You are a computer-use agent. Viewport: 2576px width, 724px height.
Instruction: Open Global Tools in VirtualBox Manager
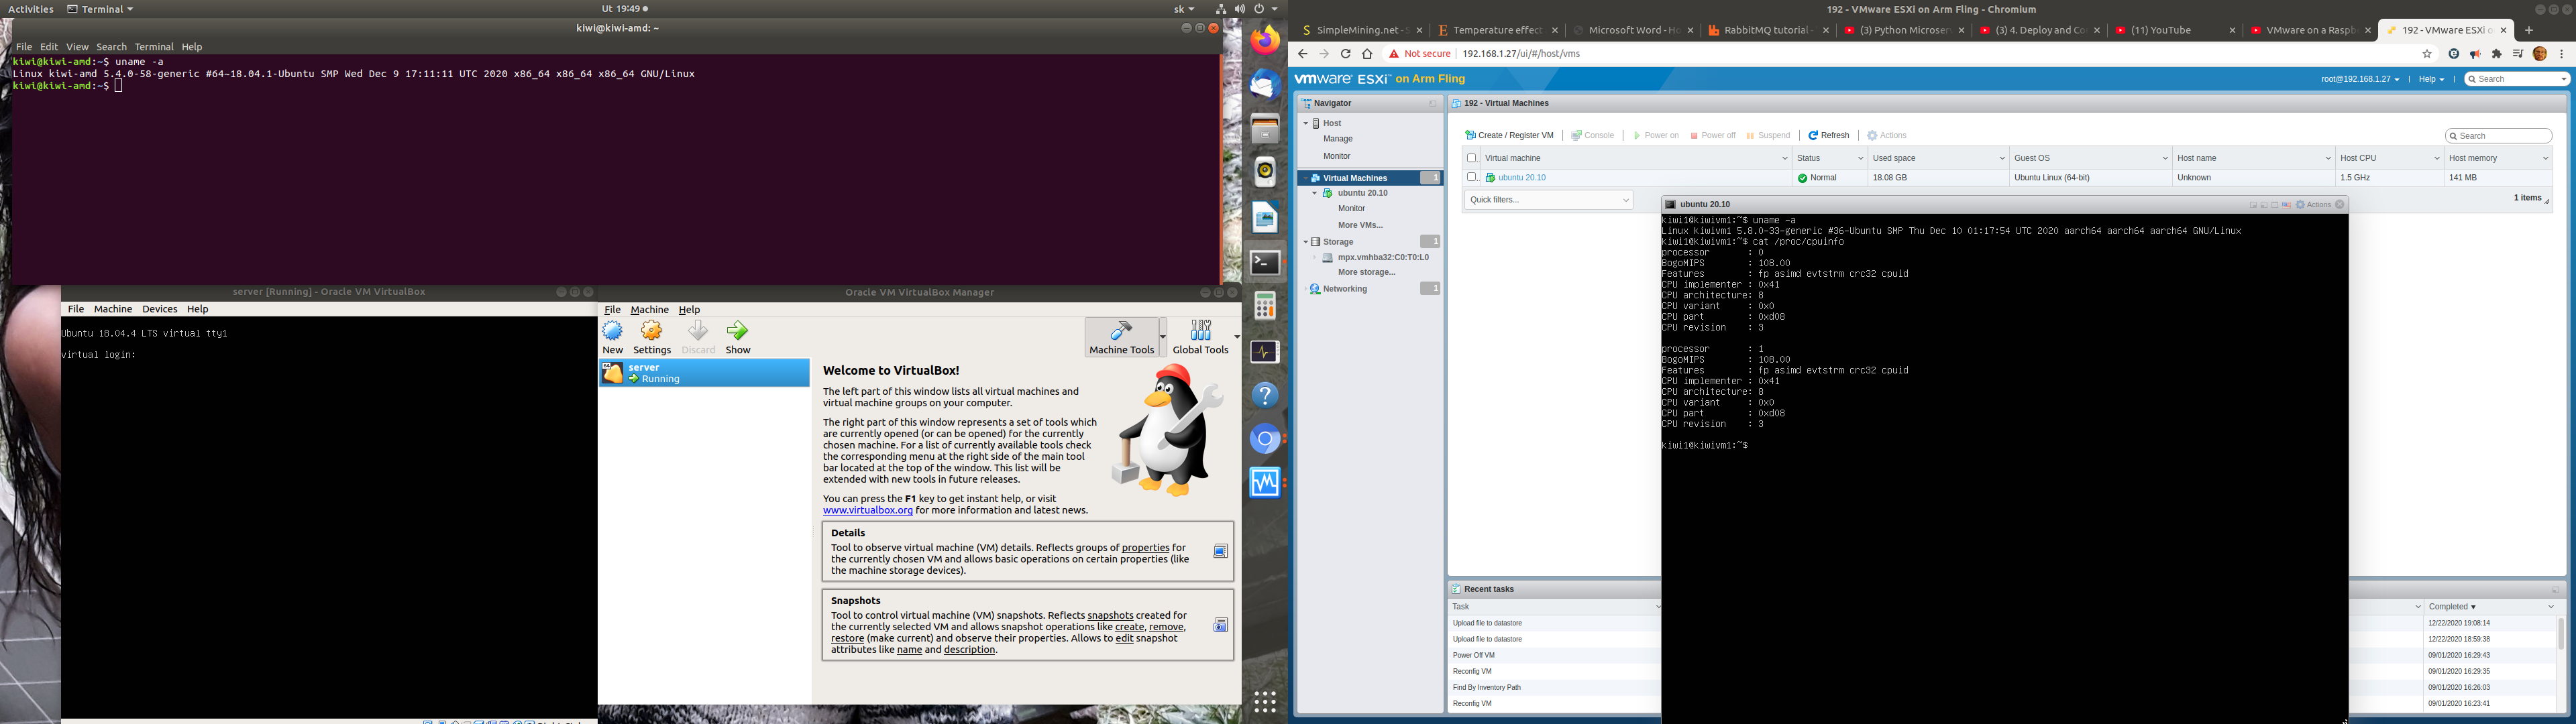point(1201,337)
